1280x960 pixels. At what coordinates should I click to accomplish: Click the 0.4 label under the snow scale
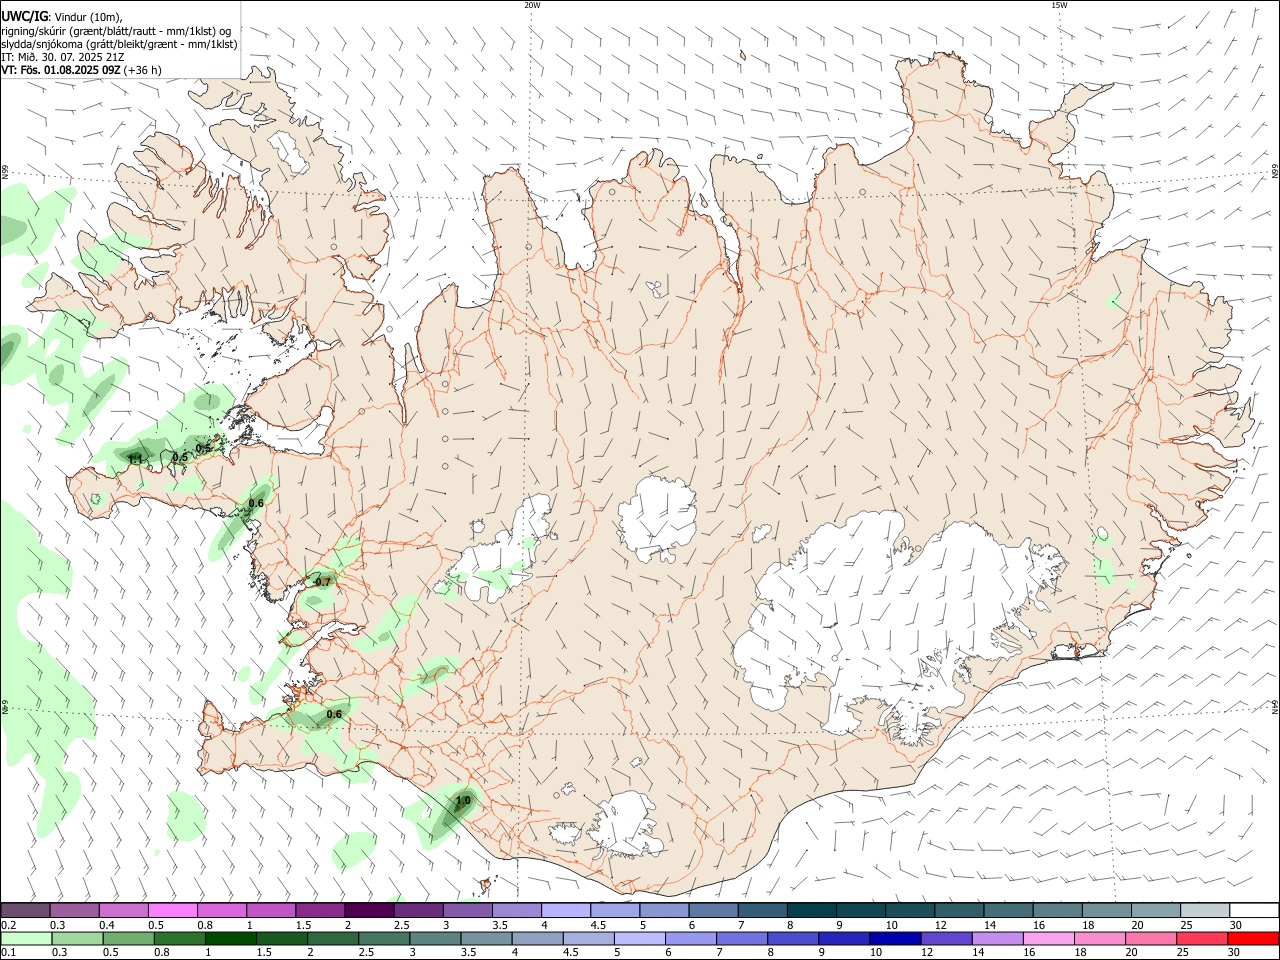point(107,925)
